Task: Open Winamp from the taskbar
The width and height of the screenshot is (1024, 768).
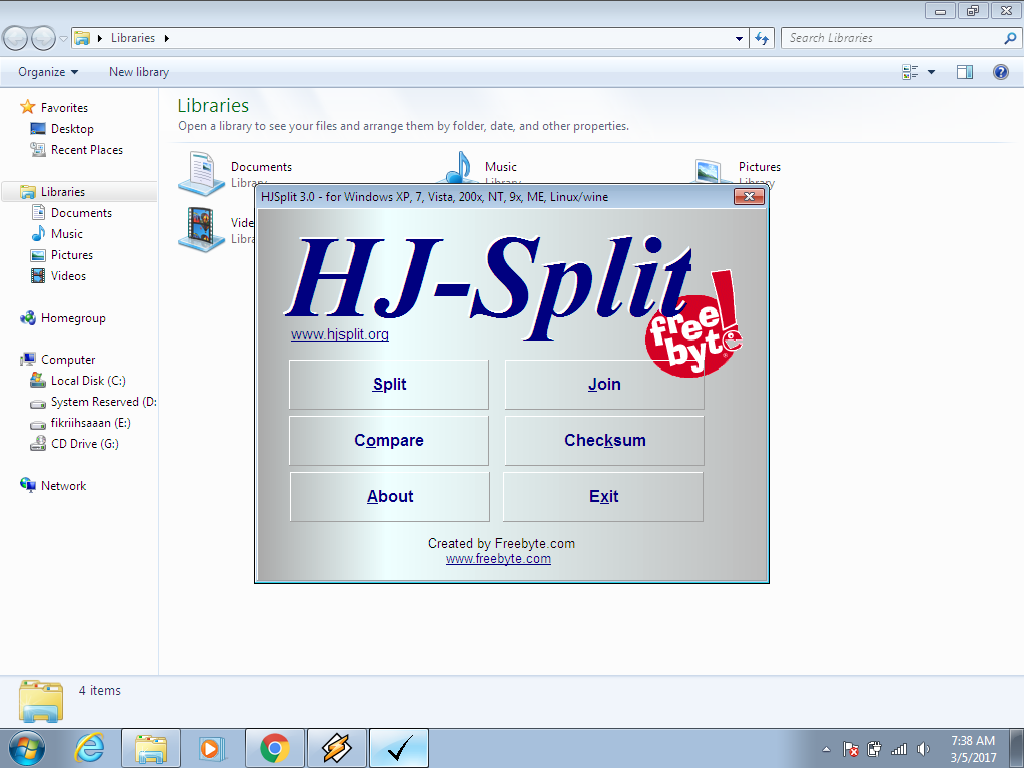Action: coord(336,747)
